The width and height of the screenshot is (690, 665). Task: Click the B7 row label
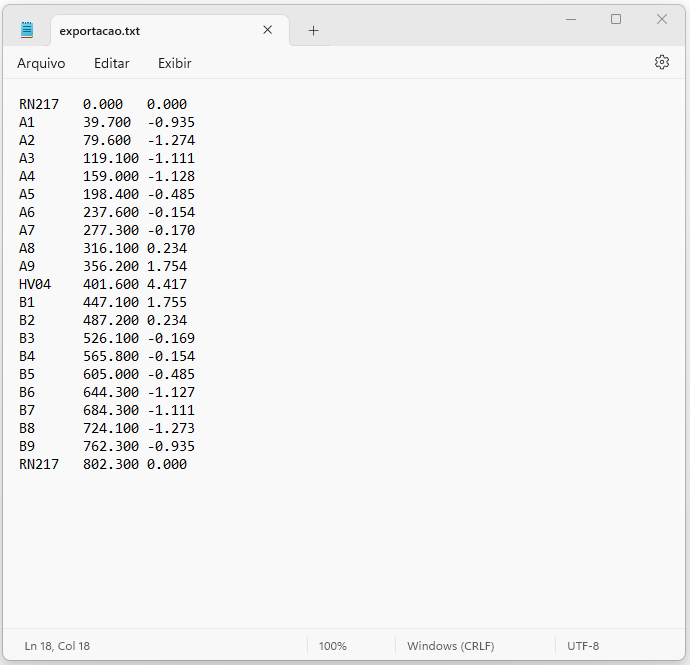coord(27,411)
